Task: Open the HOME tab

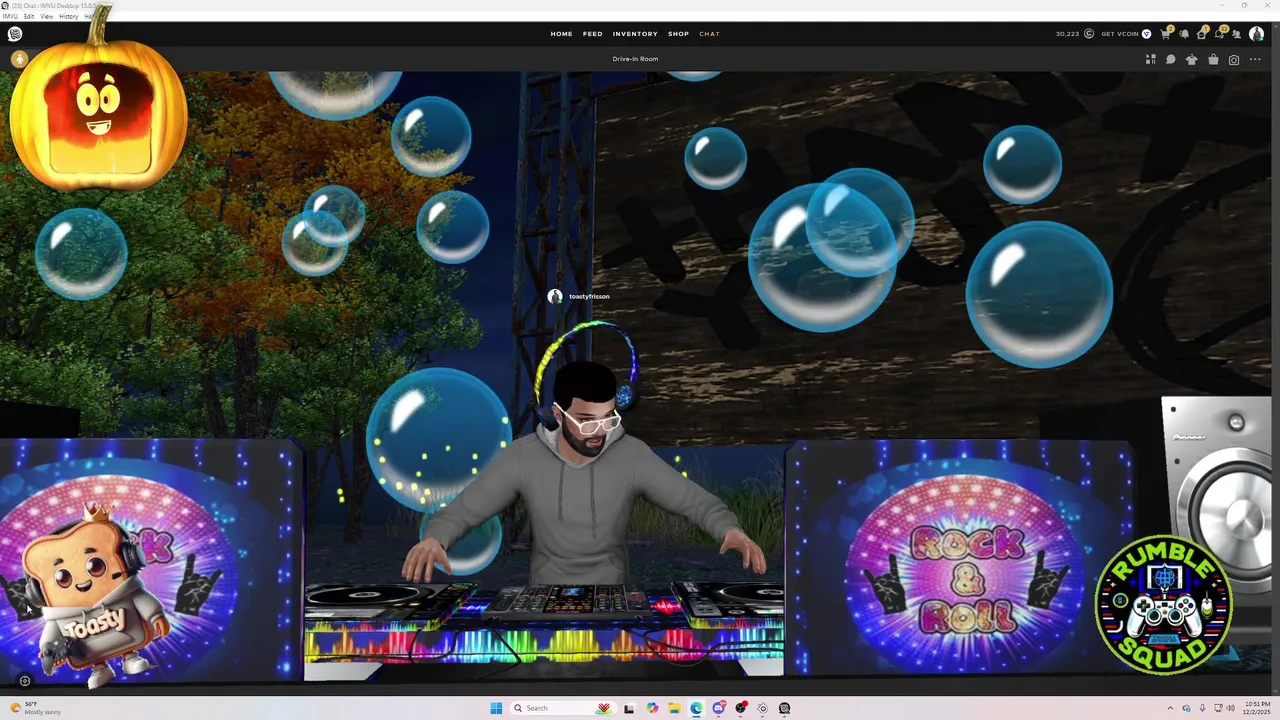Action: 561,34
